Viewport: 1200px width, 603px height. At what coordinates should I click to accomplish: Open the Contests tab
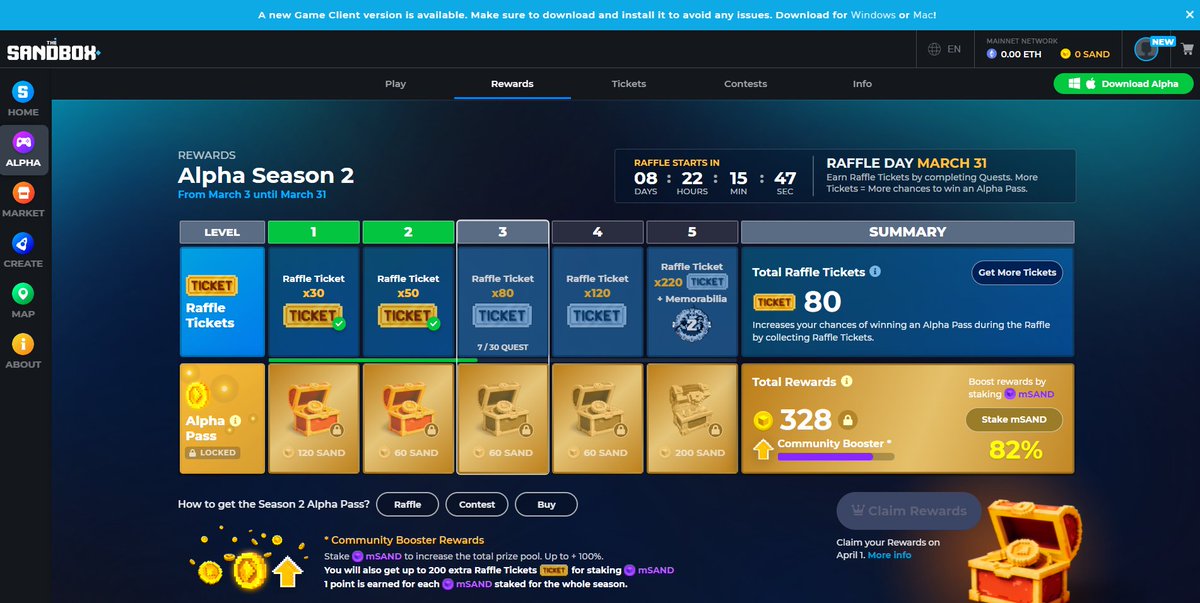(746, 84)
